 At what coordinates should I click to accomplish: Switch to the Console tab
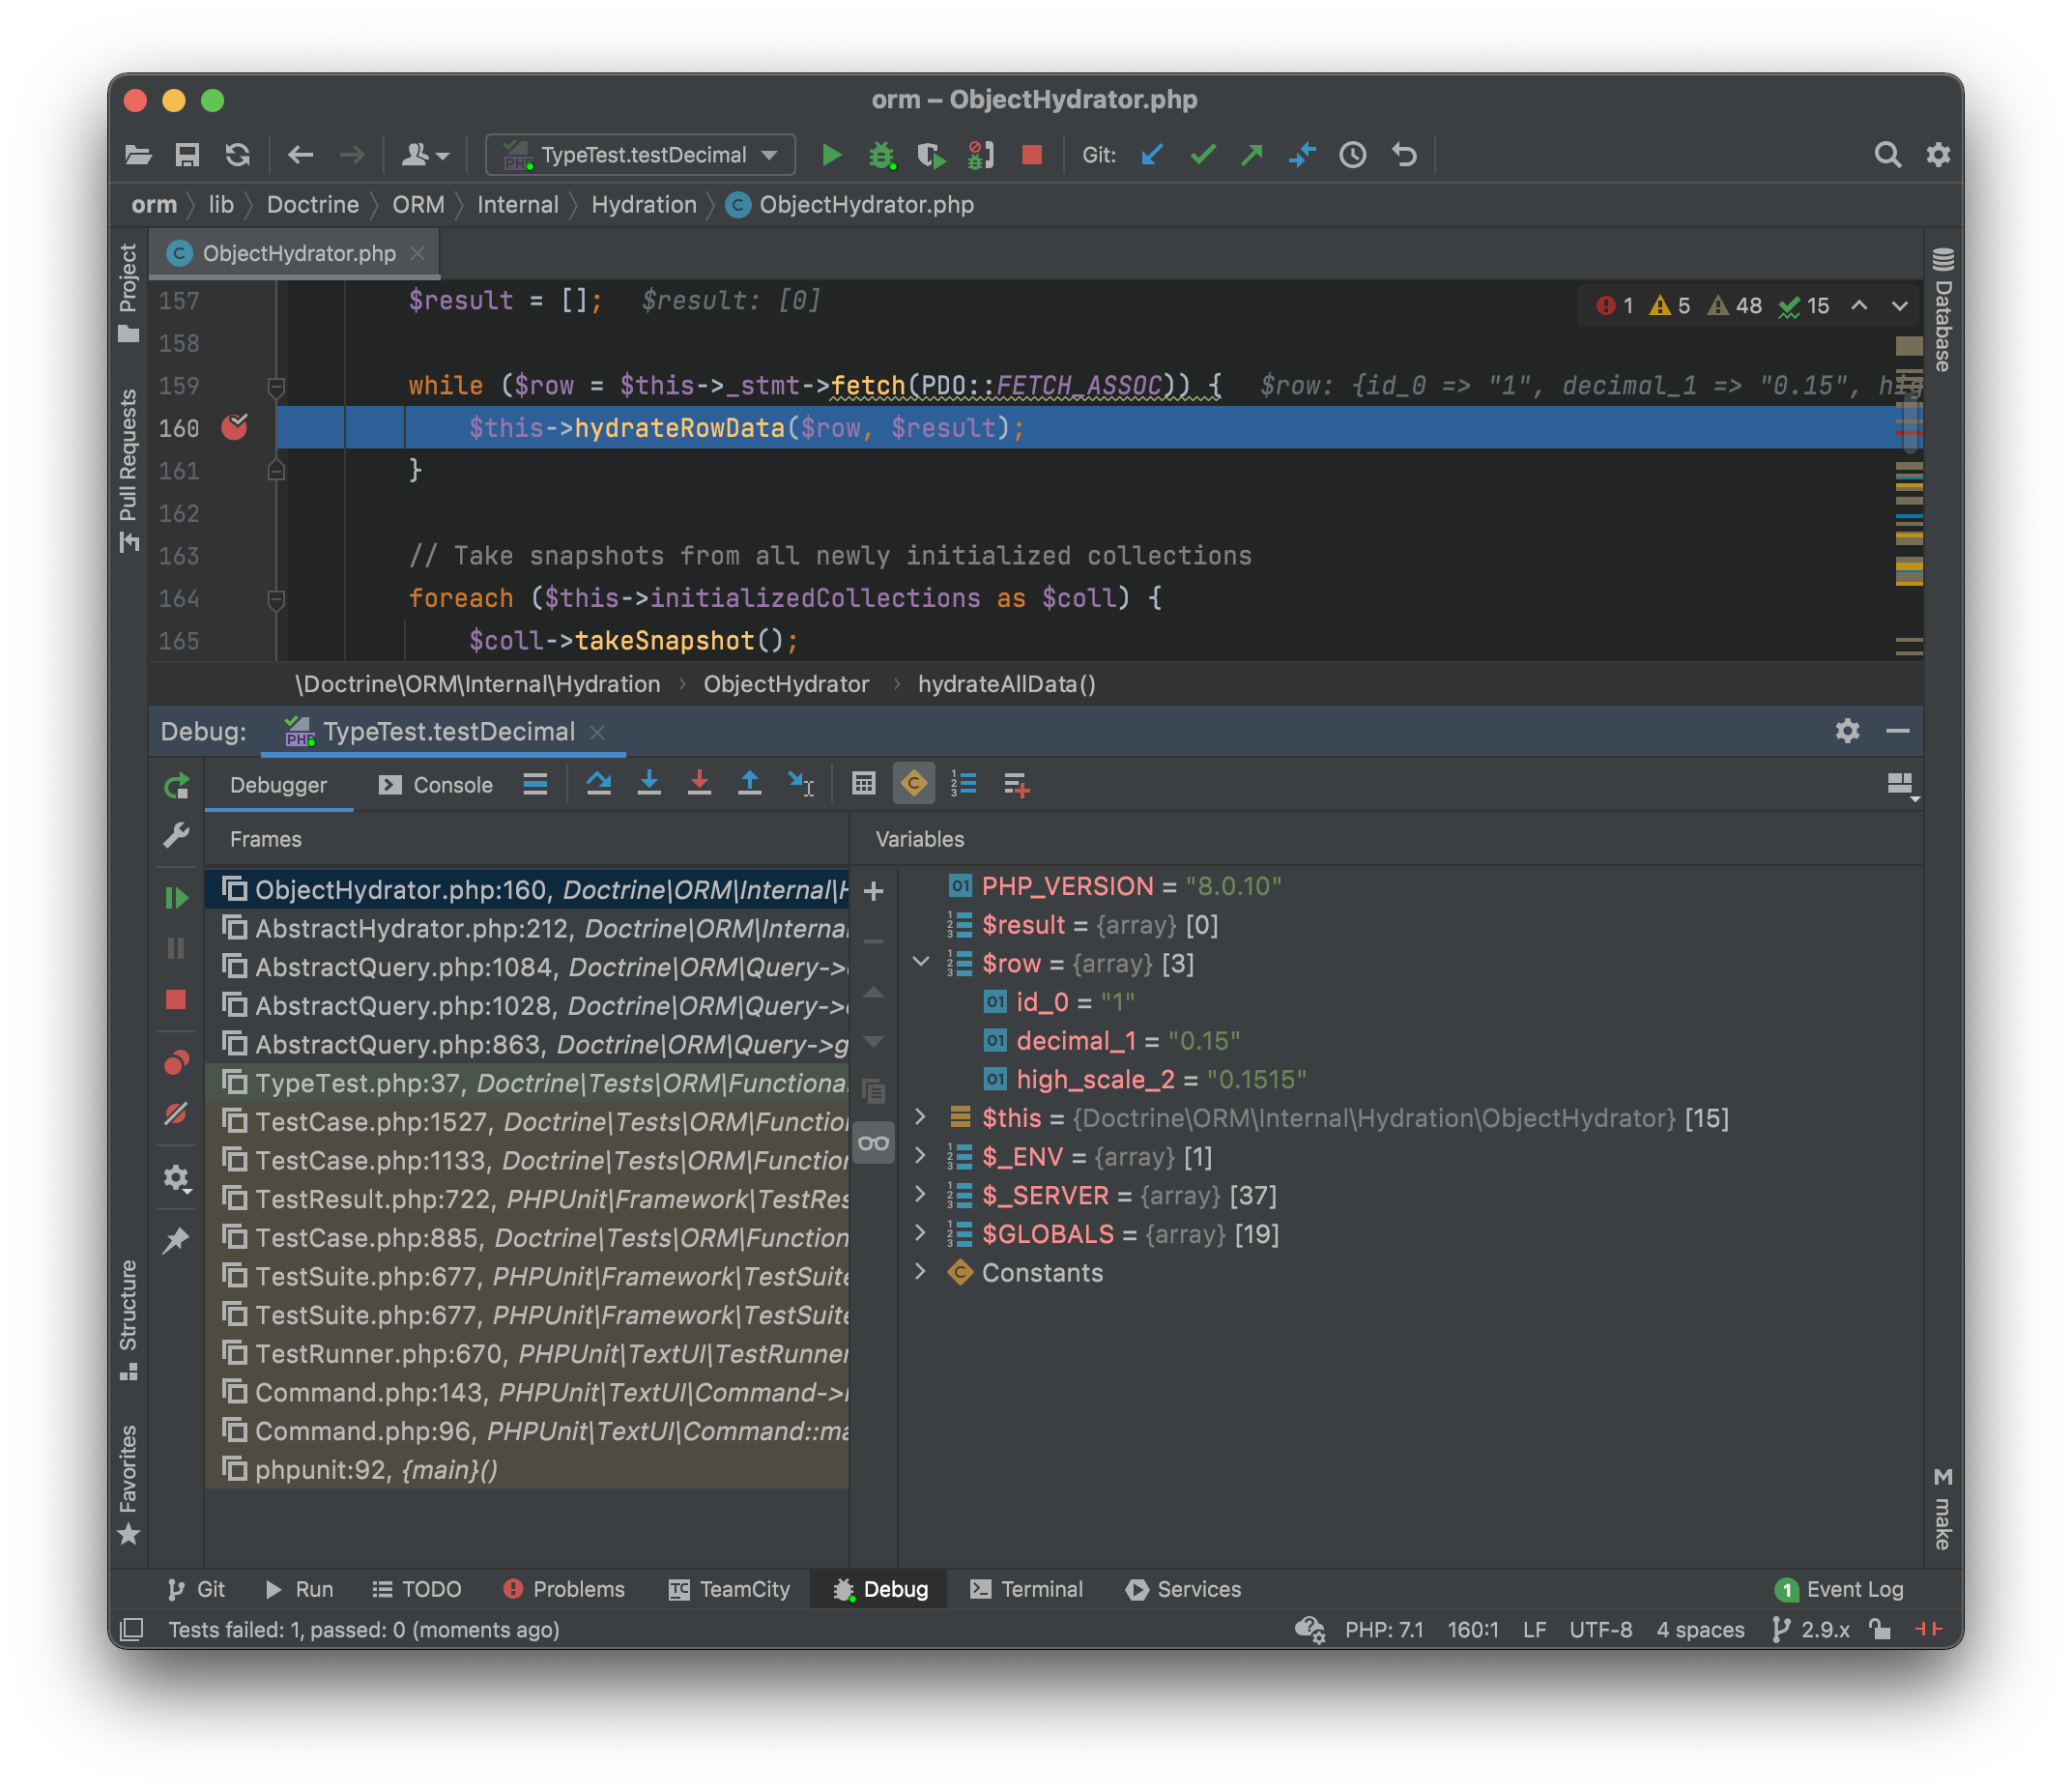point(436,785)
